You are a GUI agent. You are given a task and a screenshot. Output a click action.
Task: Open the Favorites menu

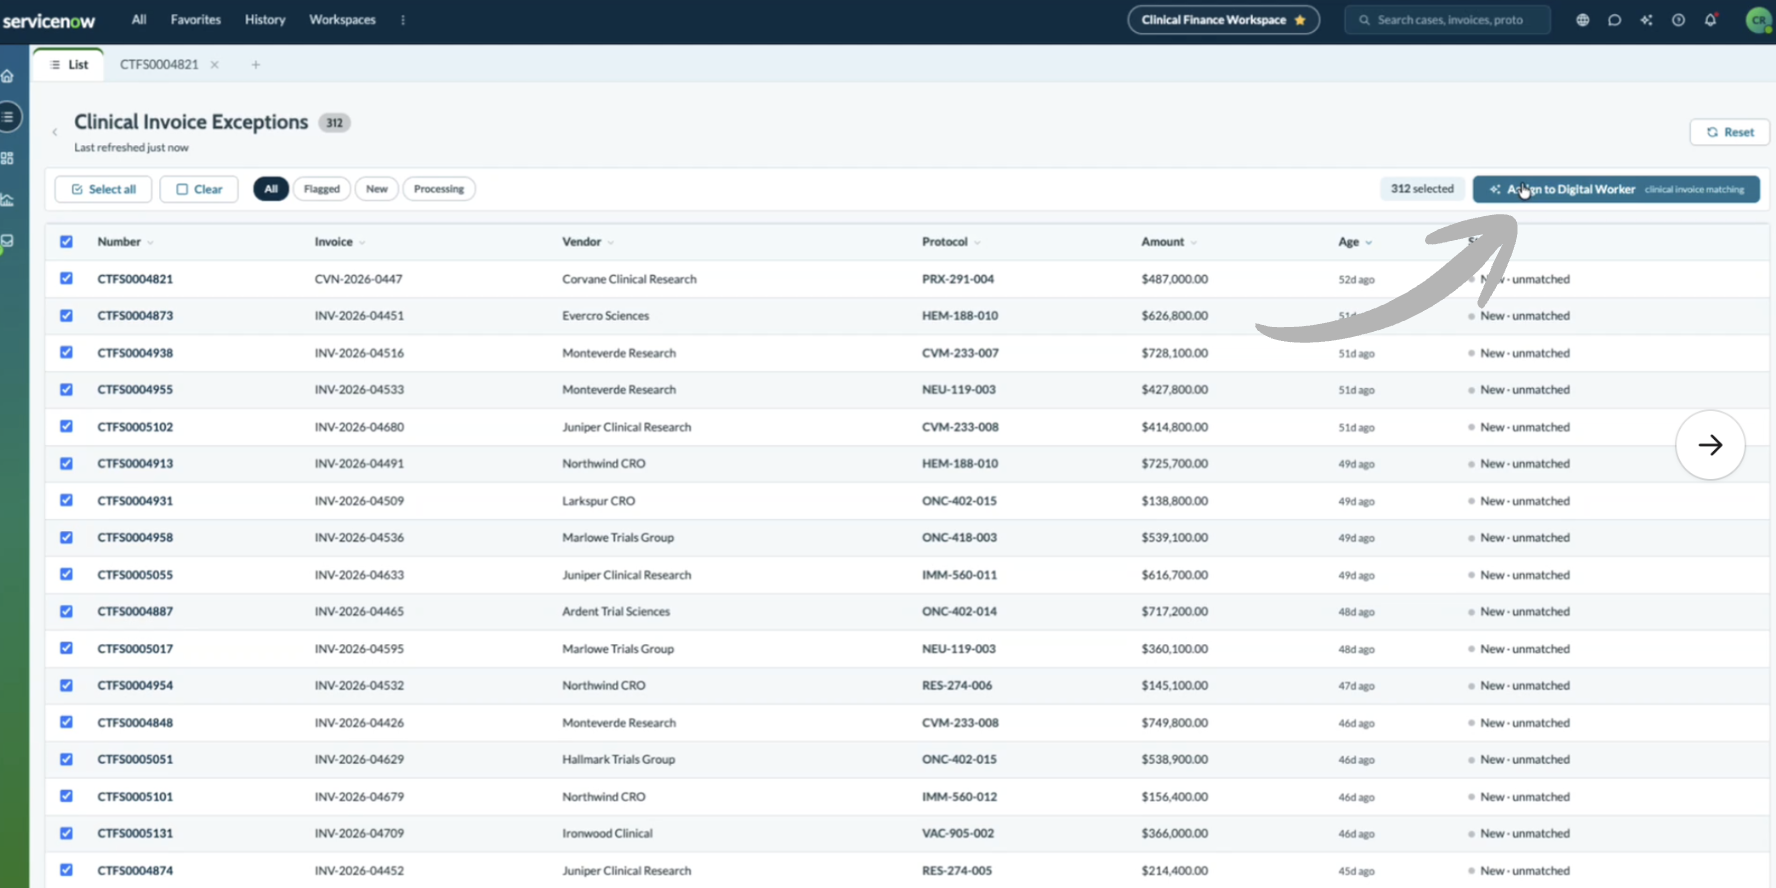[196, 20]
